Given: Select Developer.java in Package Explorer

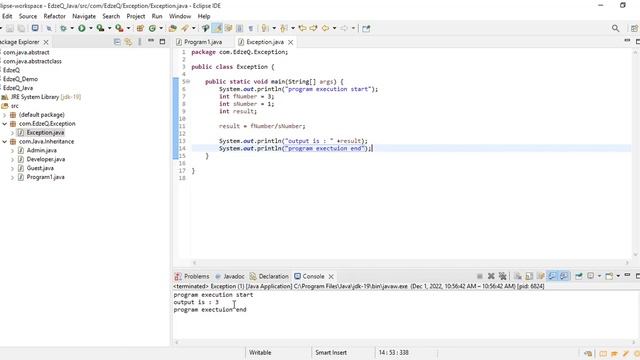Looking at the screenshot, I should pyautogui.click(x=46, y=159).
